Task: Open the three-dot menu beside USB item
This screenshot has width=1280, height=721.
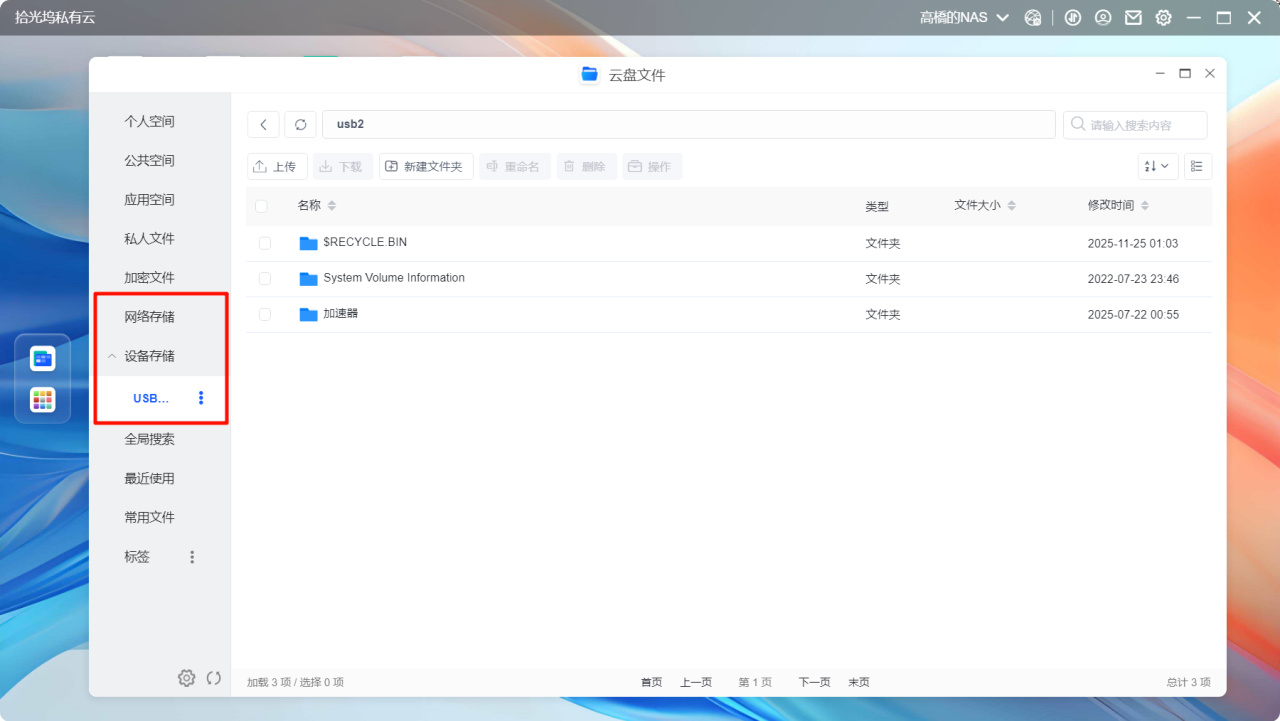Action: pyautogui.click(x=201, y=398)
